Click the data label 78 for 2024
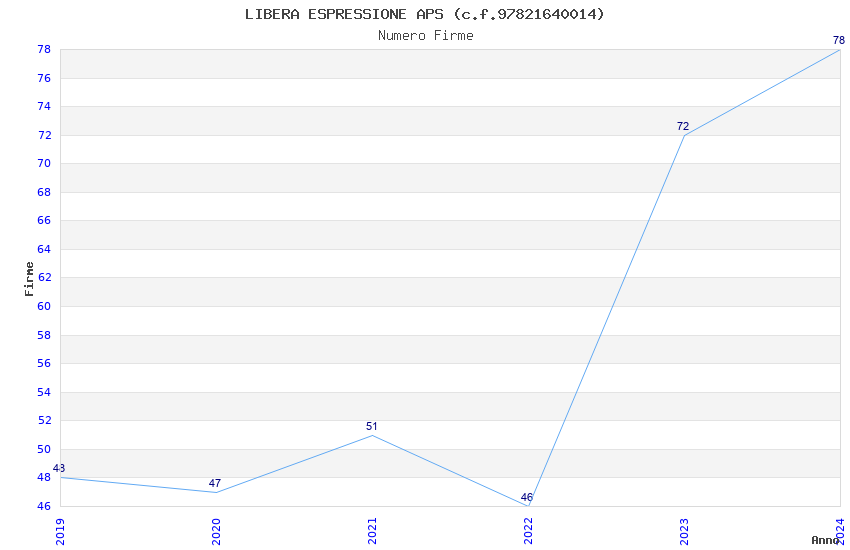 tap(839, 40)
